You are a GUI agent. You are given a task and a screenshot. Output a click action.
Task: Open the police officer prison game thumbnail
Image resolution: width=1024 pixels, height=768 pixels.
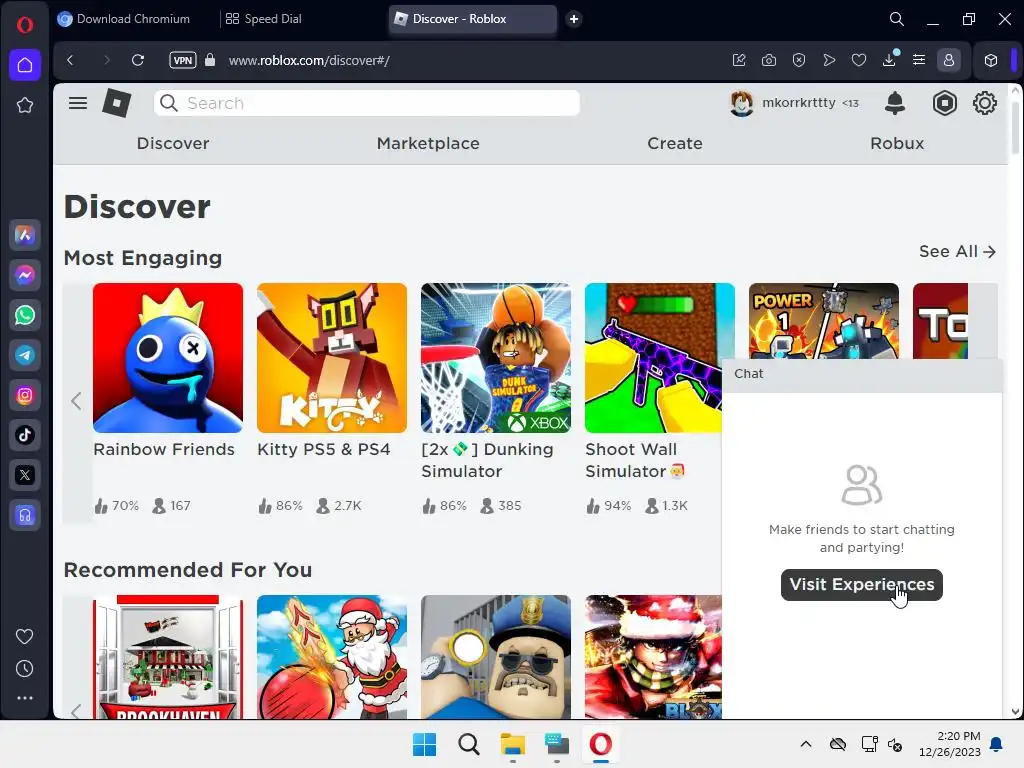pos(496,657)
